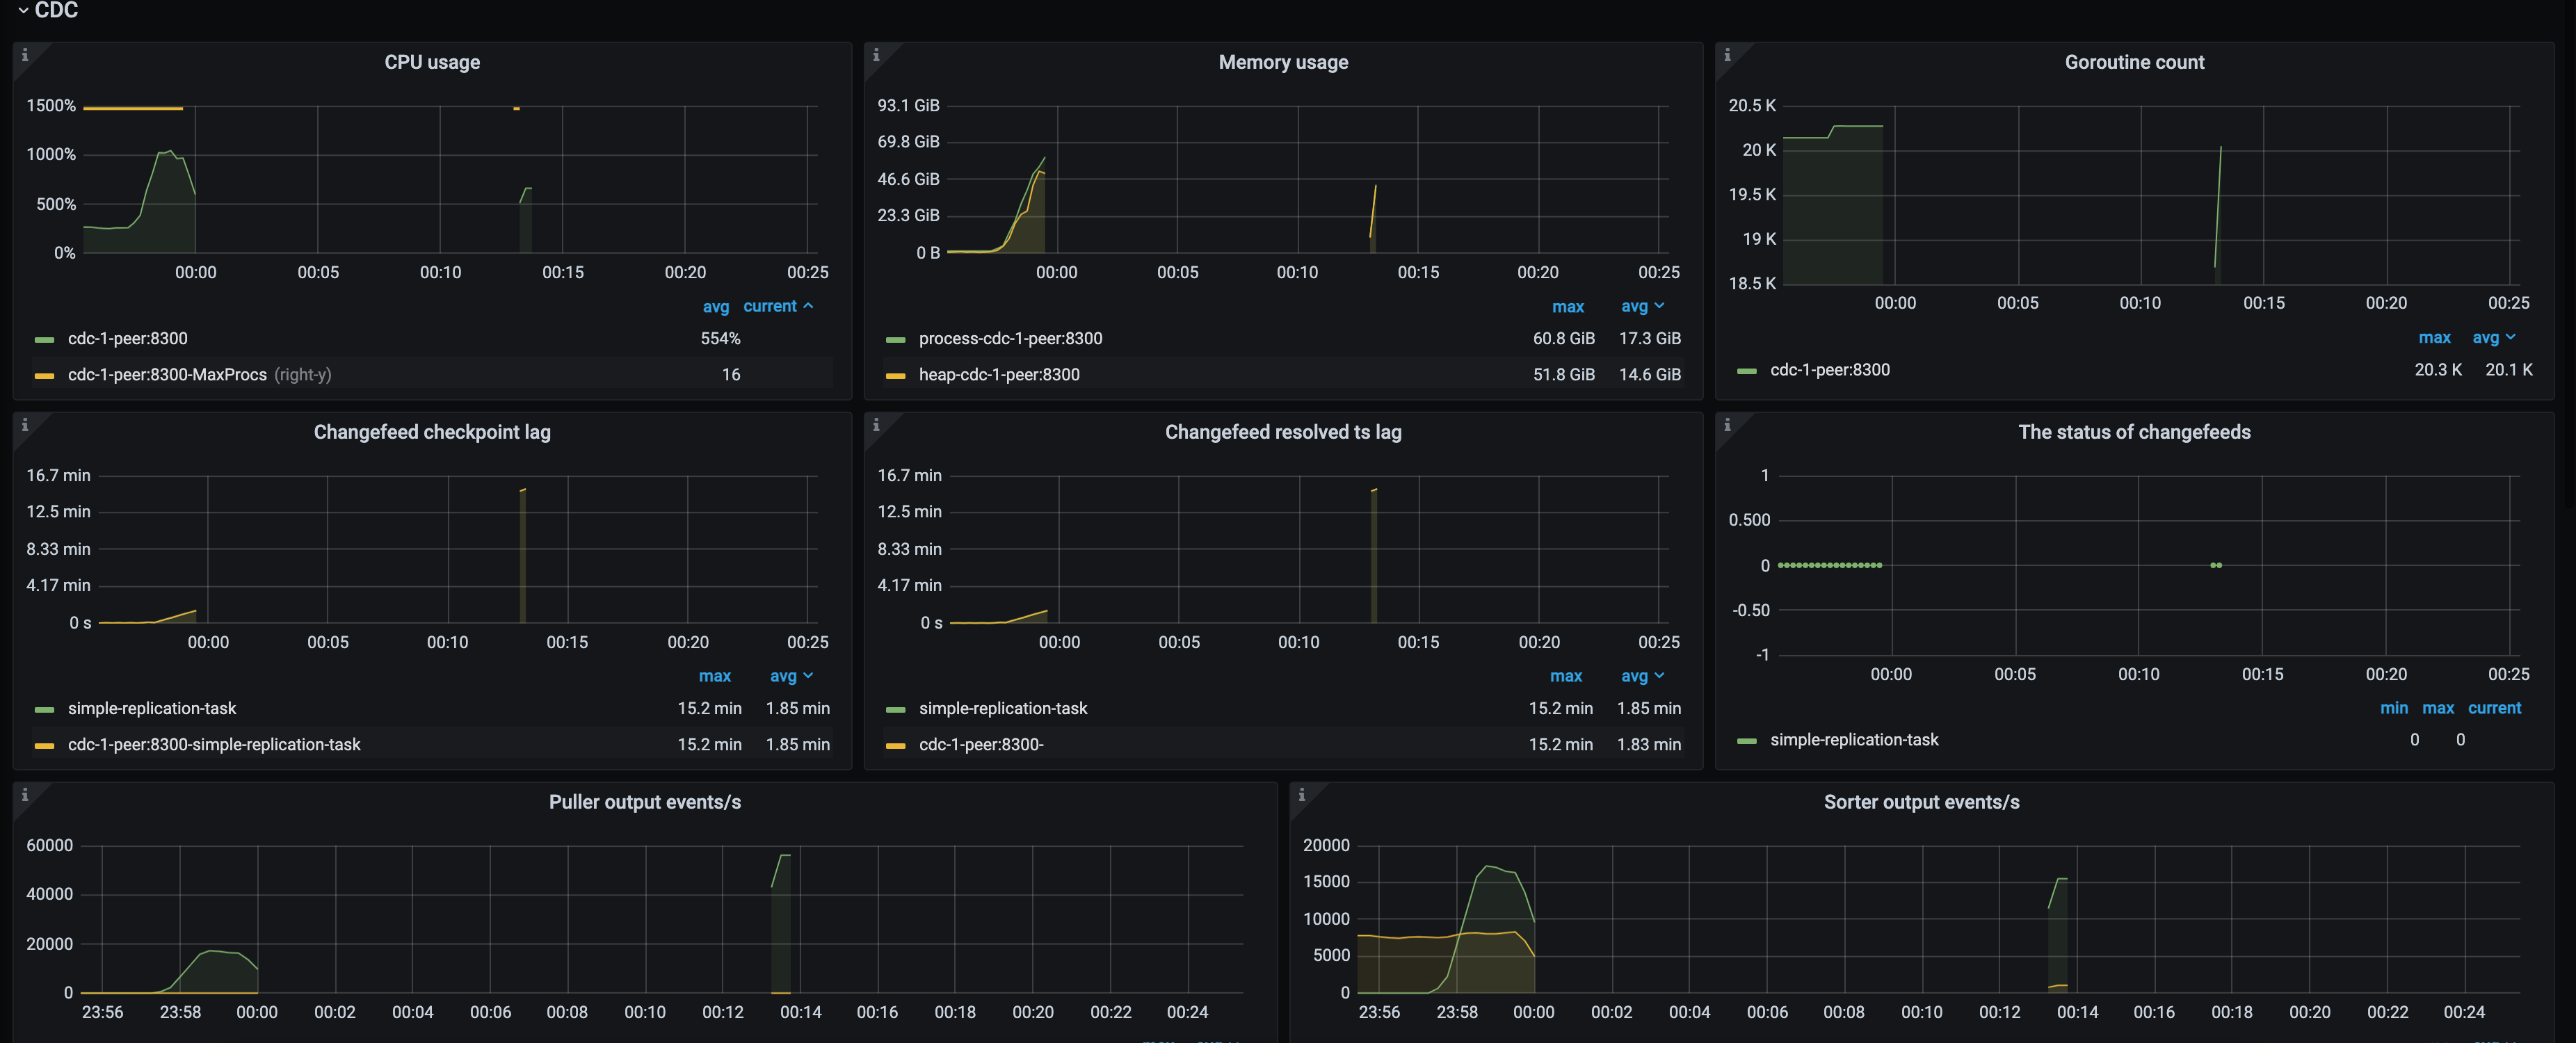Toggle simple-replication-task in checkpoint lag legend
The width and height of the screenshot is (2576, 1043).
click(x=151, y=708)
